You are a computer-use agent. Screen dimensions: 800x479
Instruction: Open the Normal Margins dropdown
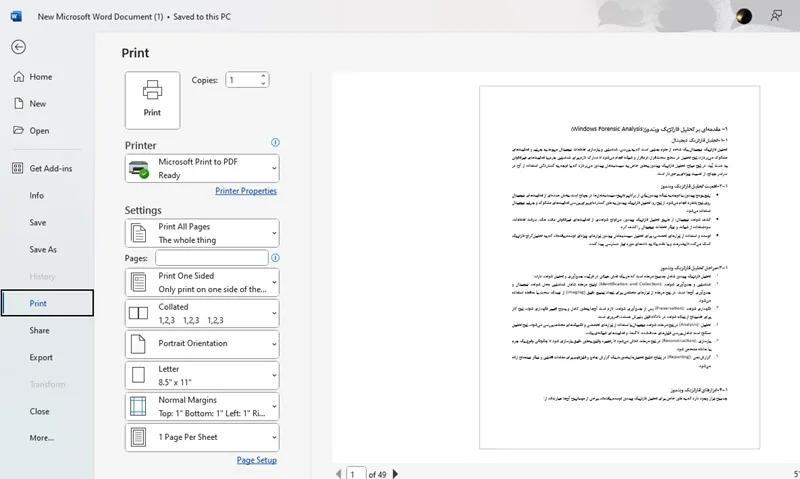pos(202,406)
